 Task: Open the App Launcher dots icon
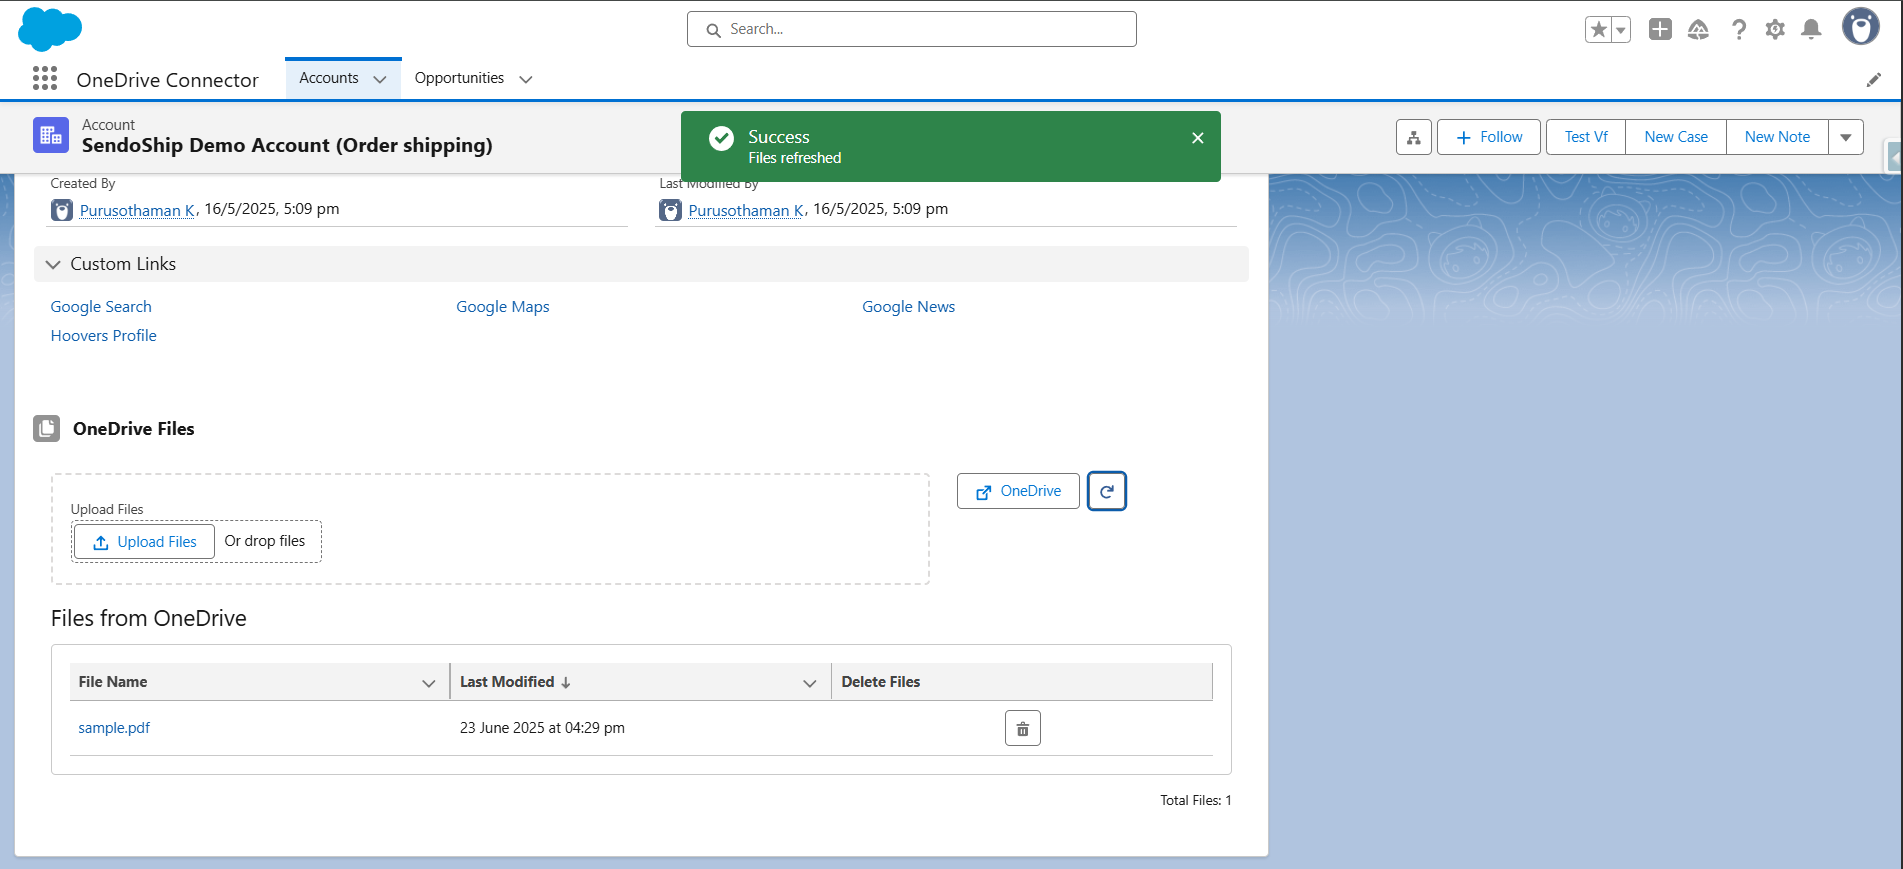point(45,78)
